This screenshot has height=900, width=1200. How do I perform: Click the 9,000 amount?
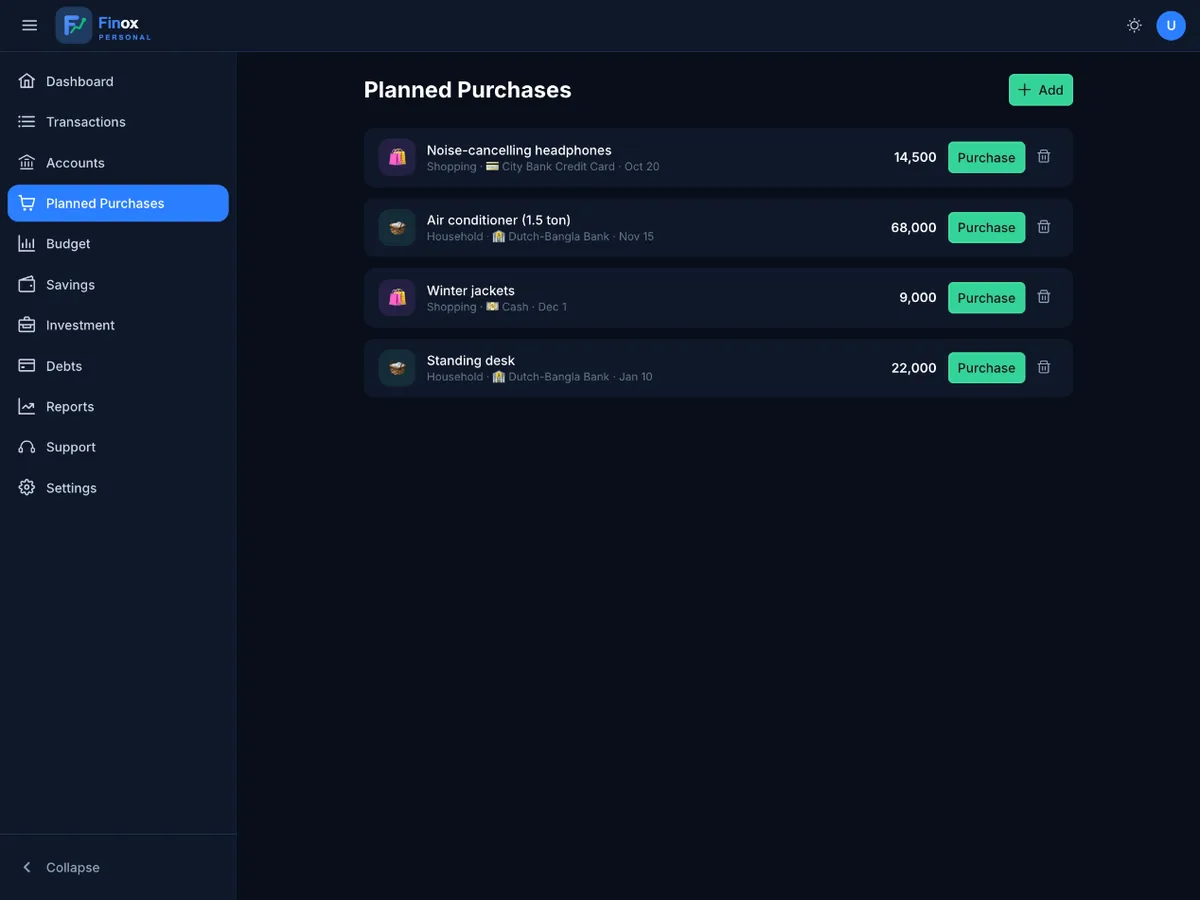click(x=918, y=298)
